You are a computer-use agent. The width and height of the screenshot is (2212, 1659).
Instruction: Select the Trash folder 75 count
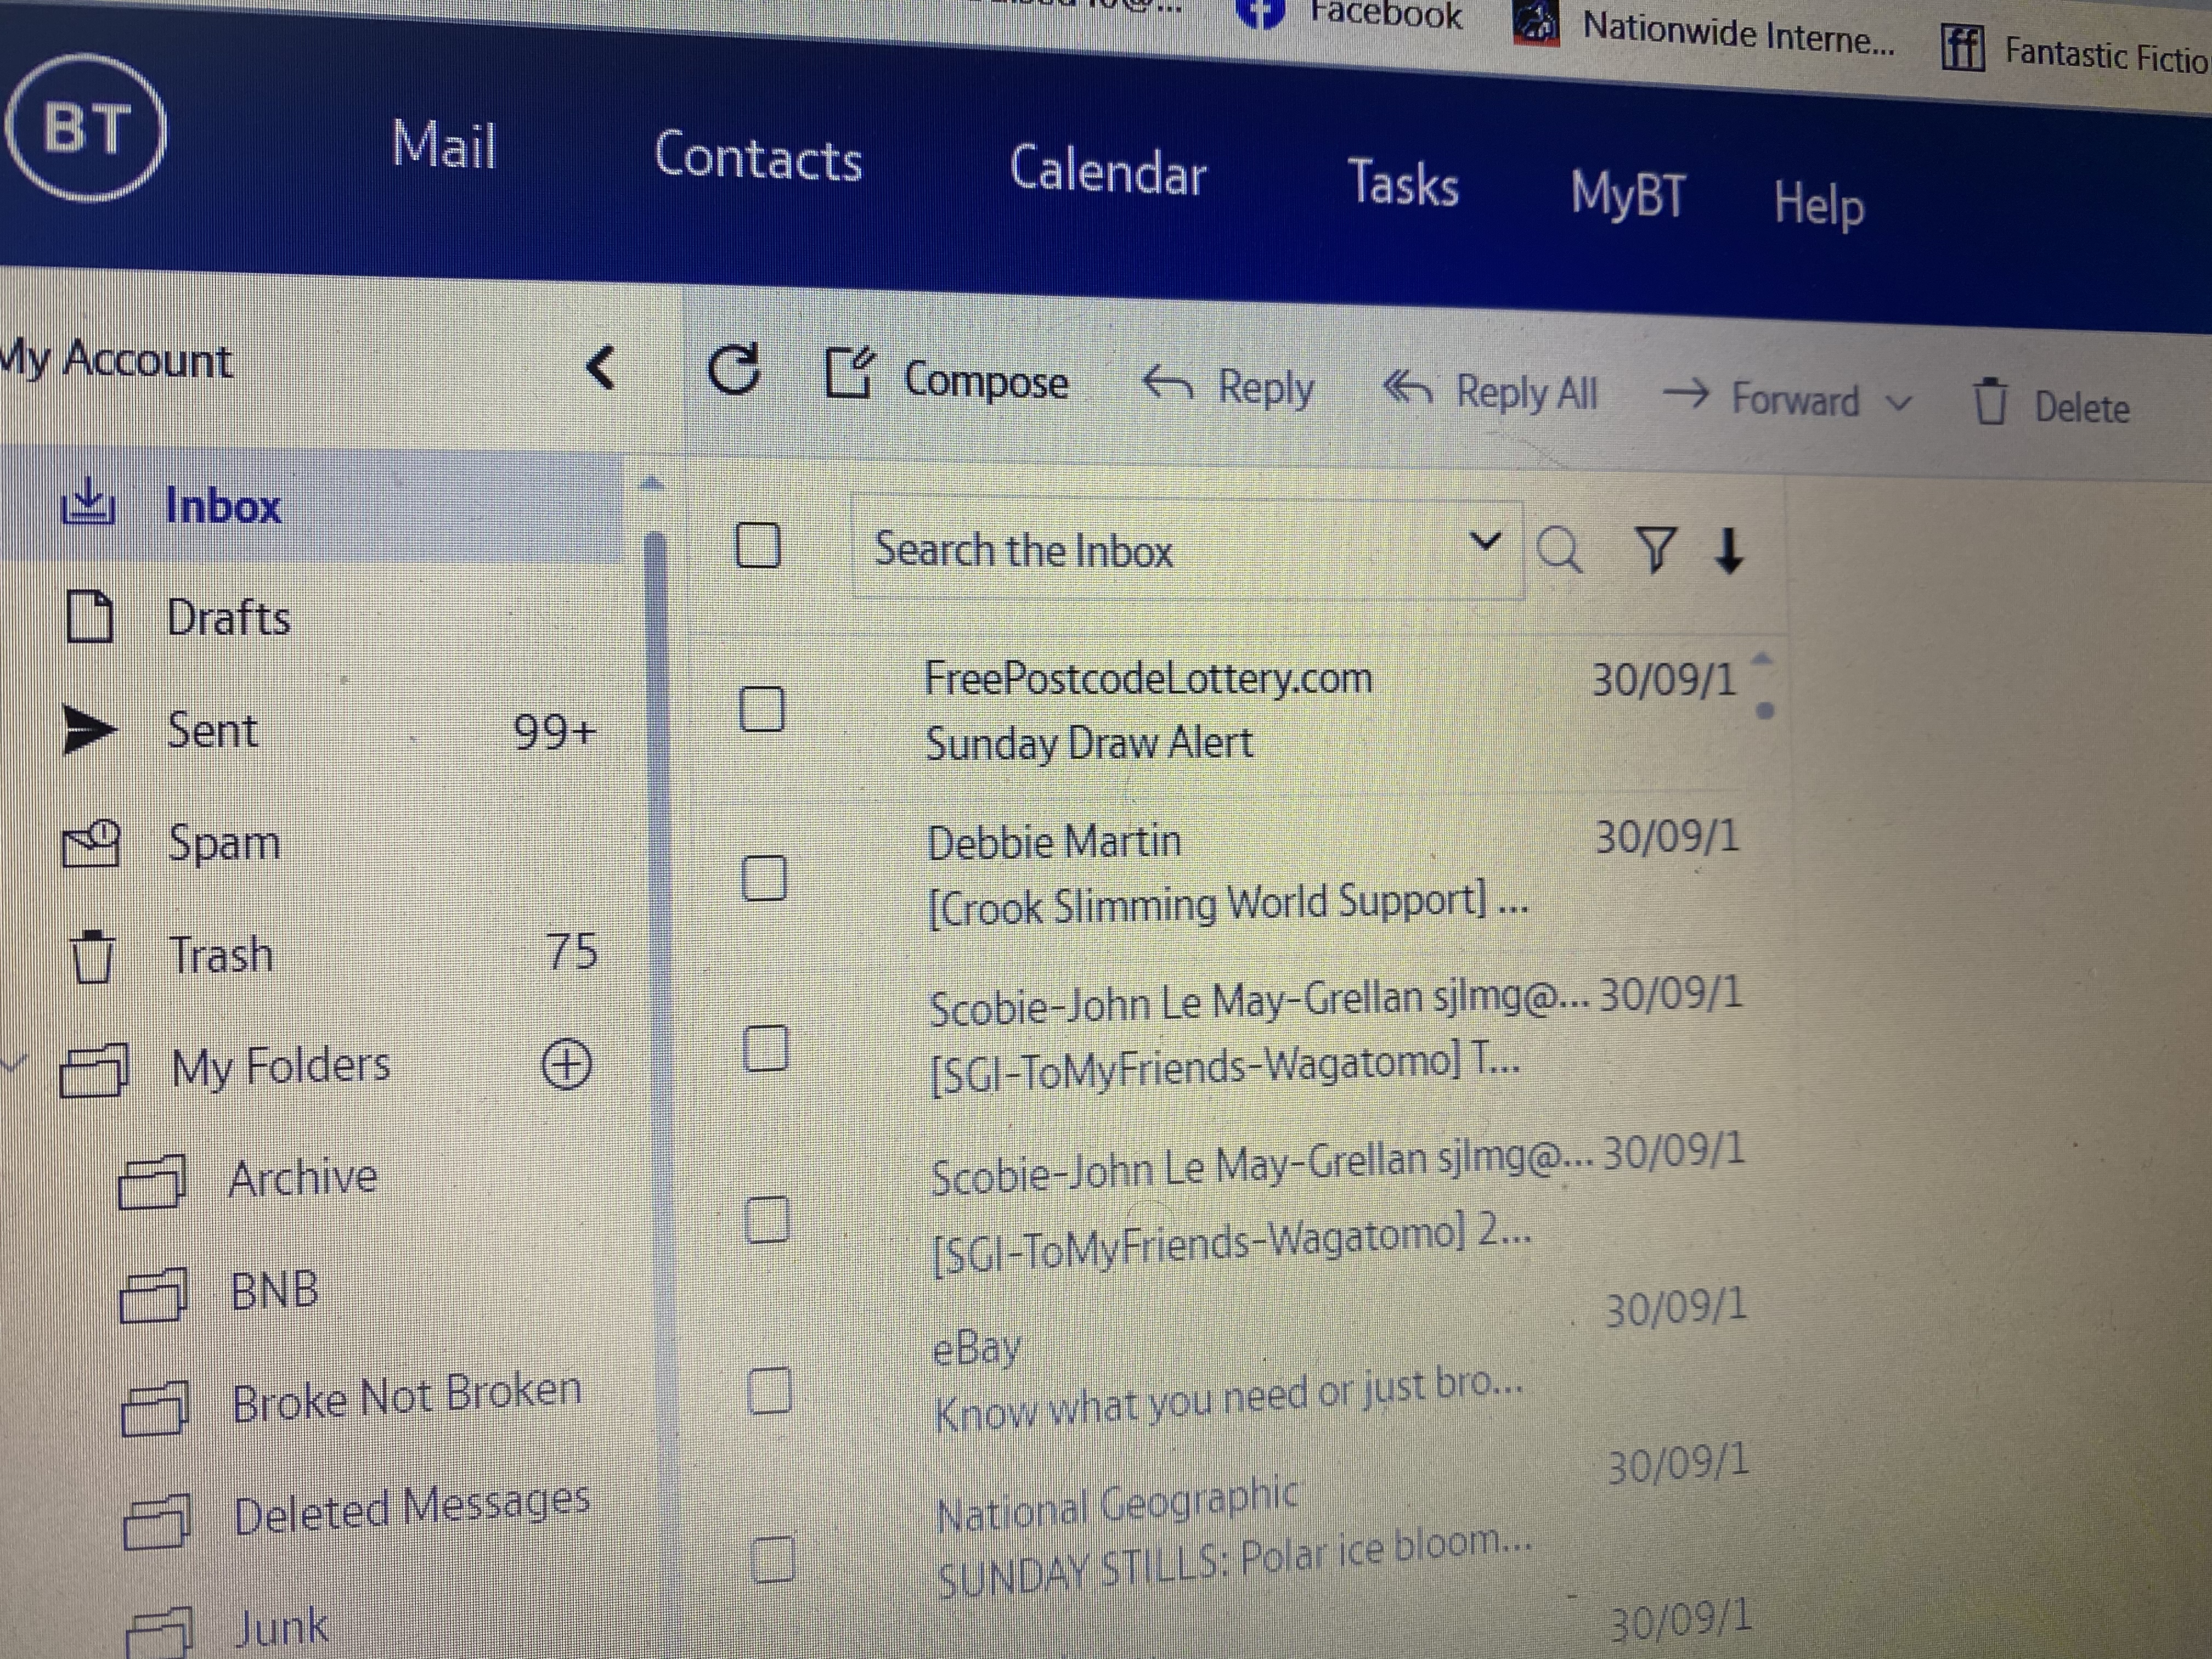573,950
